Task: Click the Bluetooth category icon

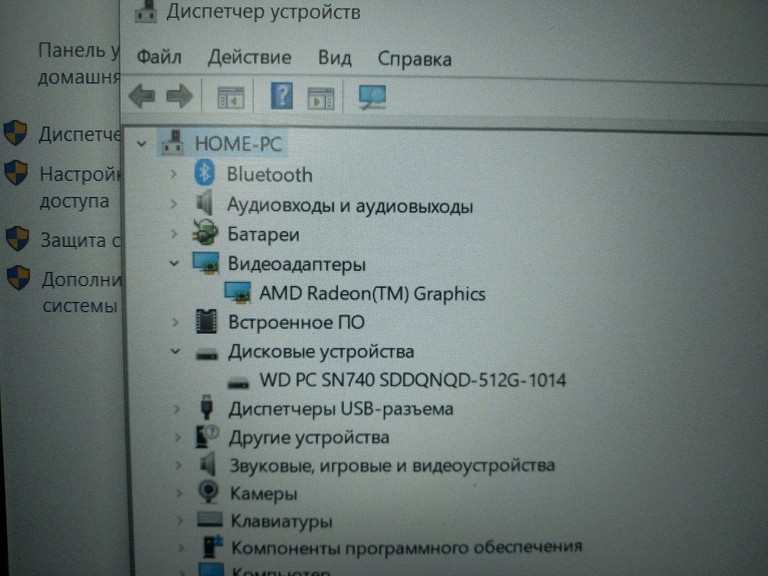Action: pos(204,172)
